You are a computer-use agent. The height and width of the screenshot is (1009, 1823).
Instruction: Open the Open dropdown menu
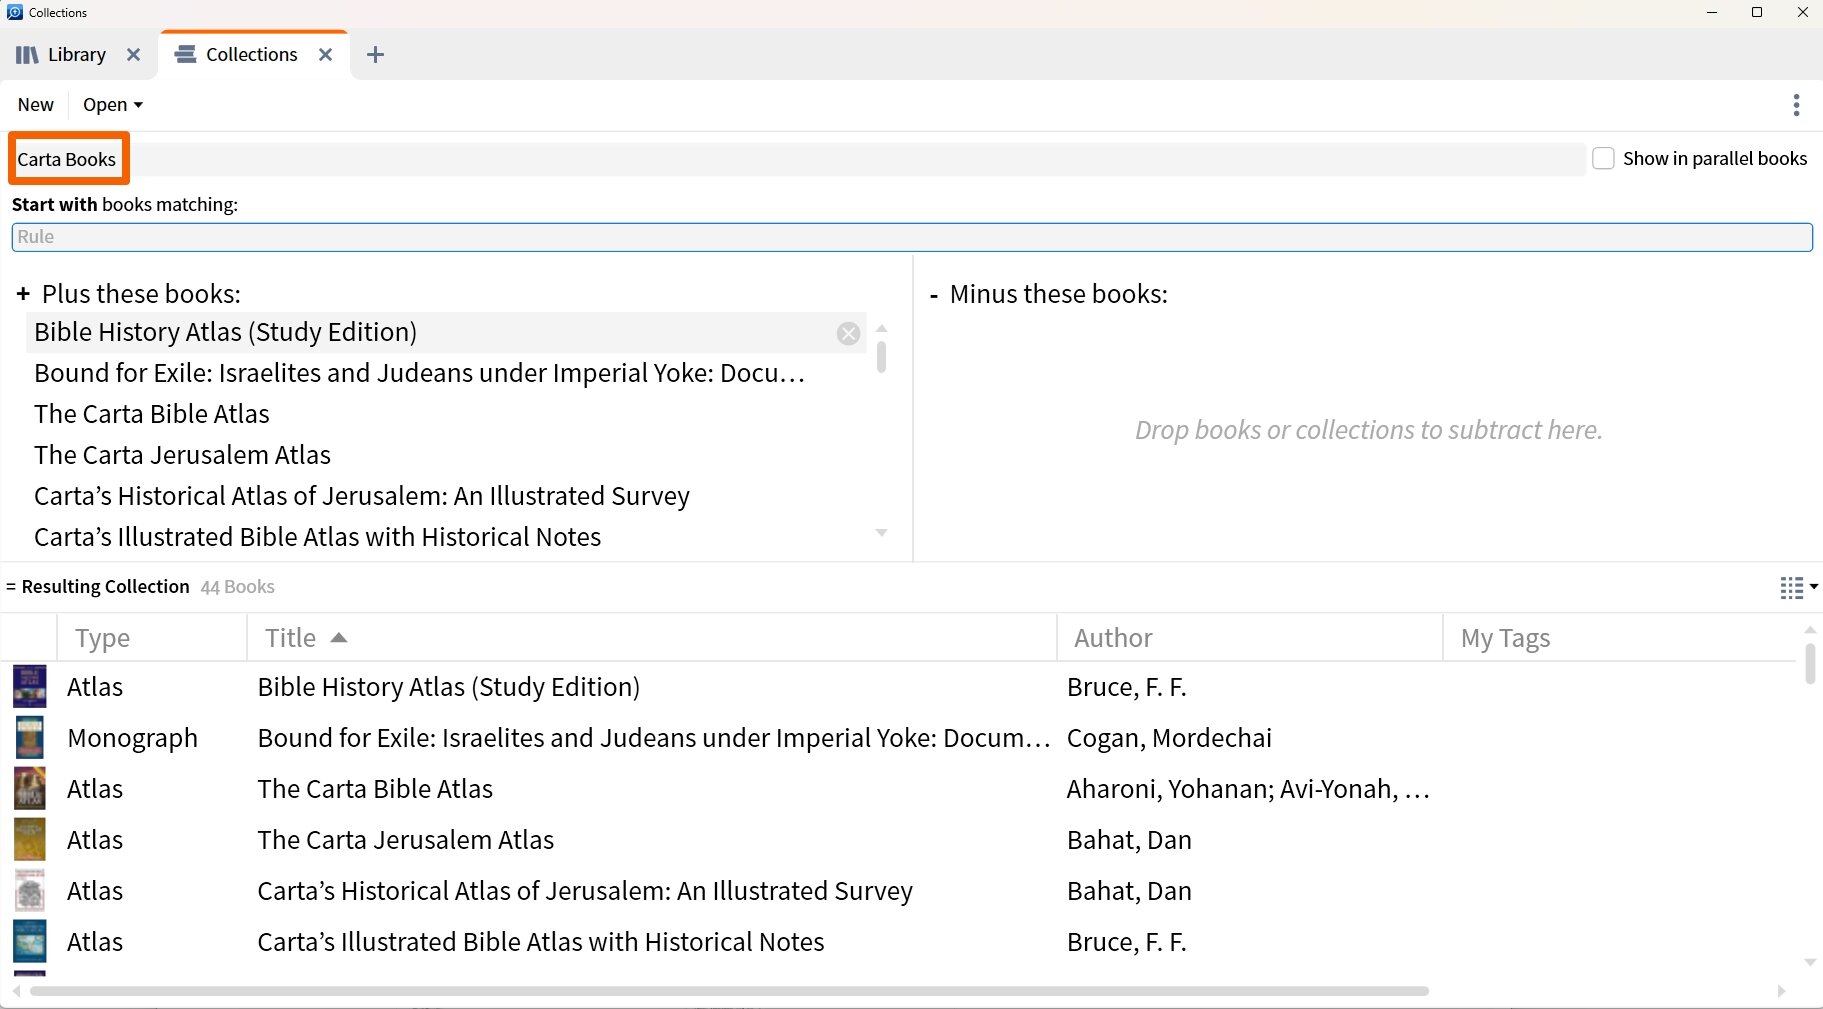tap(112, 105)
